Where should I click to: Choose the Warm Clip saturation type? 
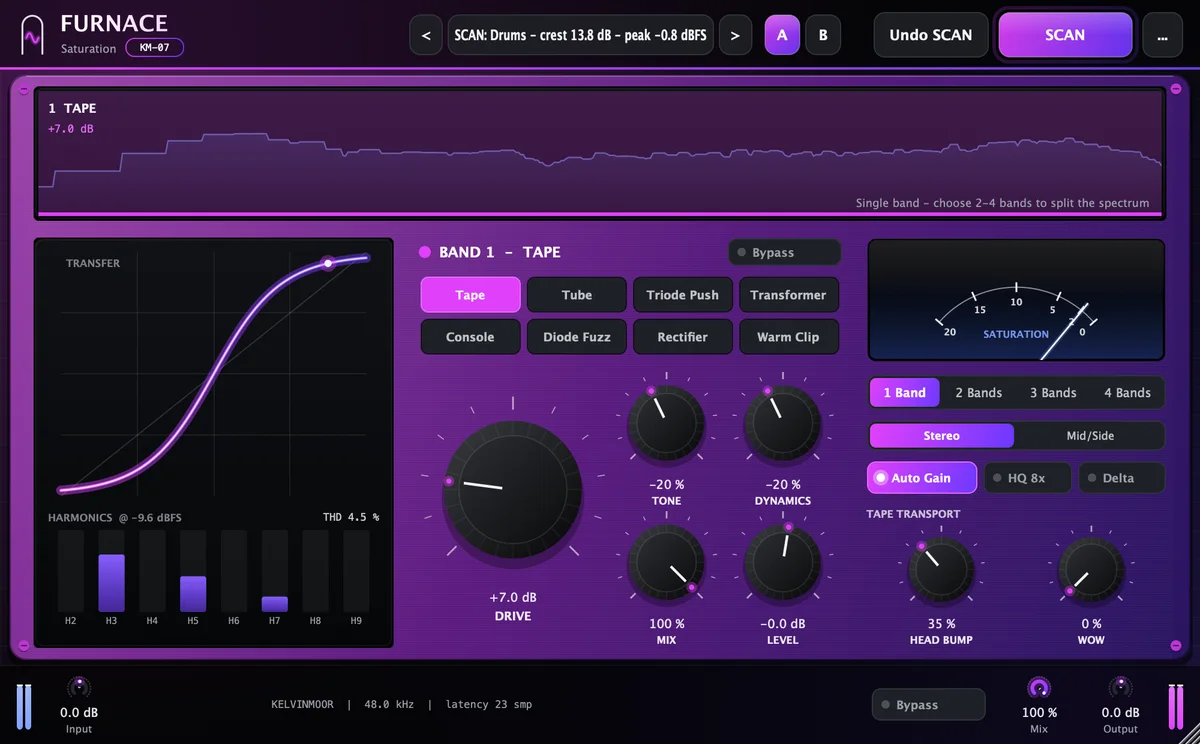[789, 337]
